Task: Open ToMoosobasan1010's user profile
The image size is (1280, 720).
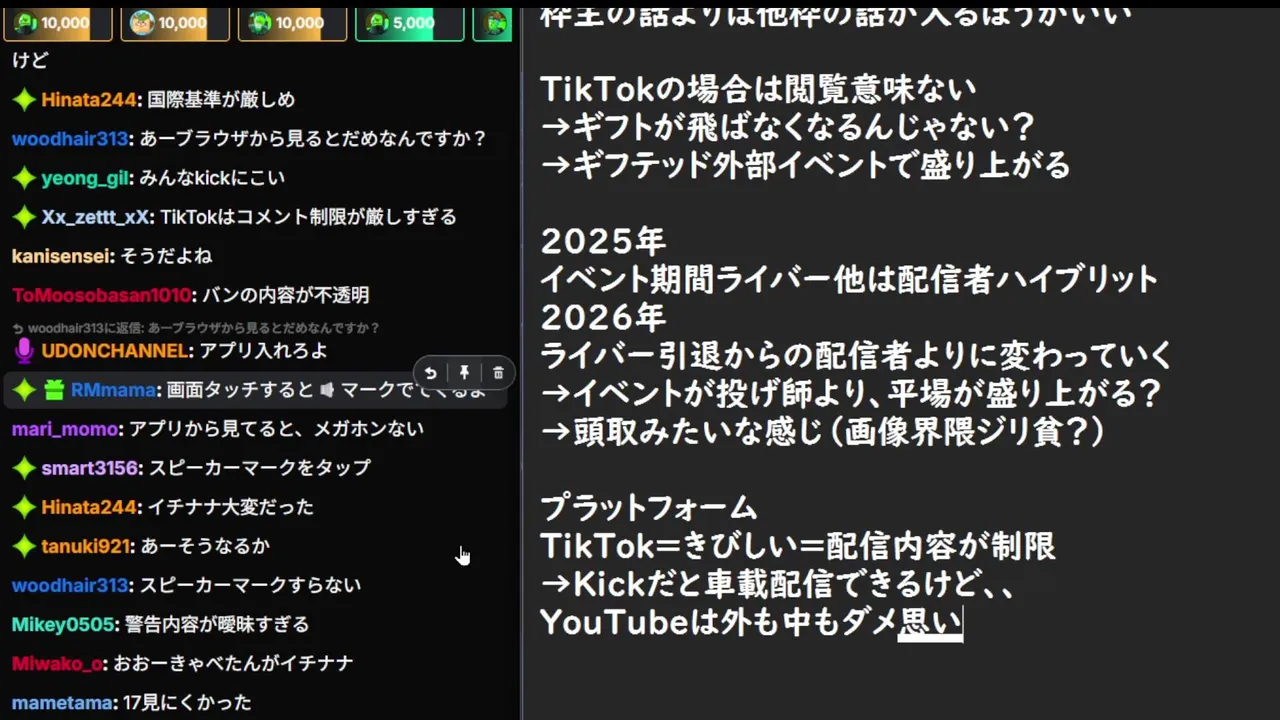Action: [101, 295]
